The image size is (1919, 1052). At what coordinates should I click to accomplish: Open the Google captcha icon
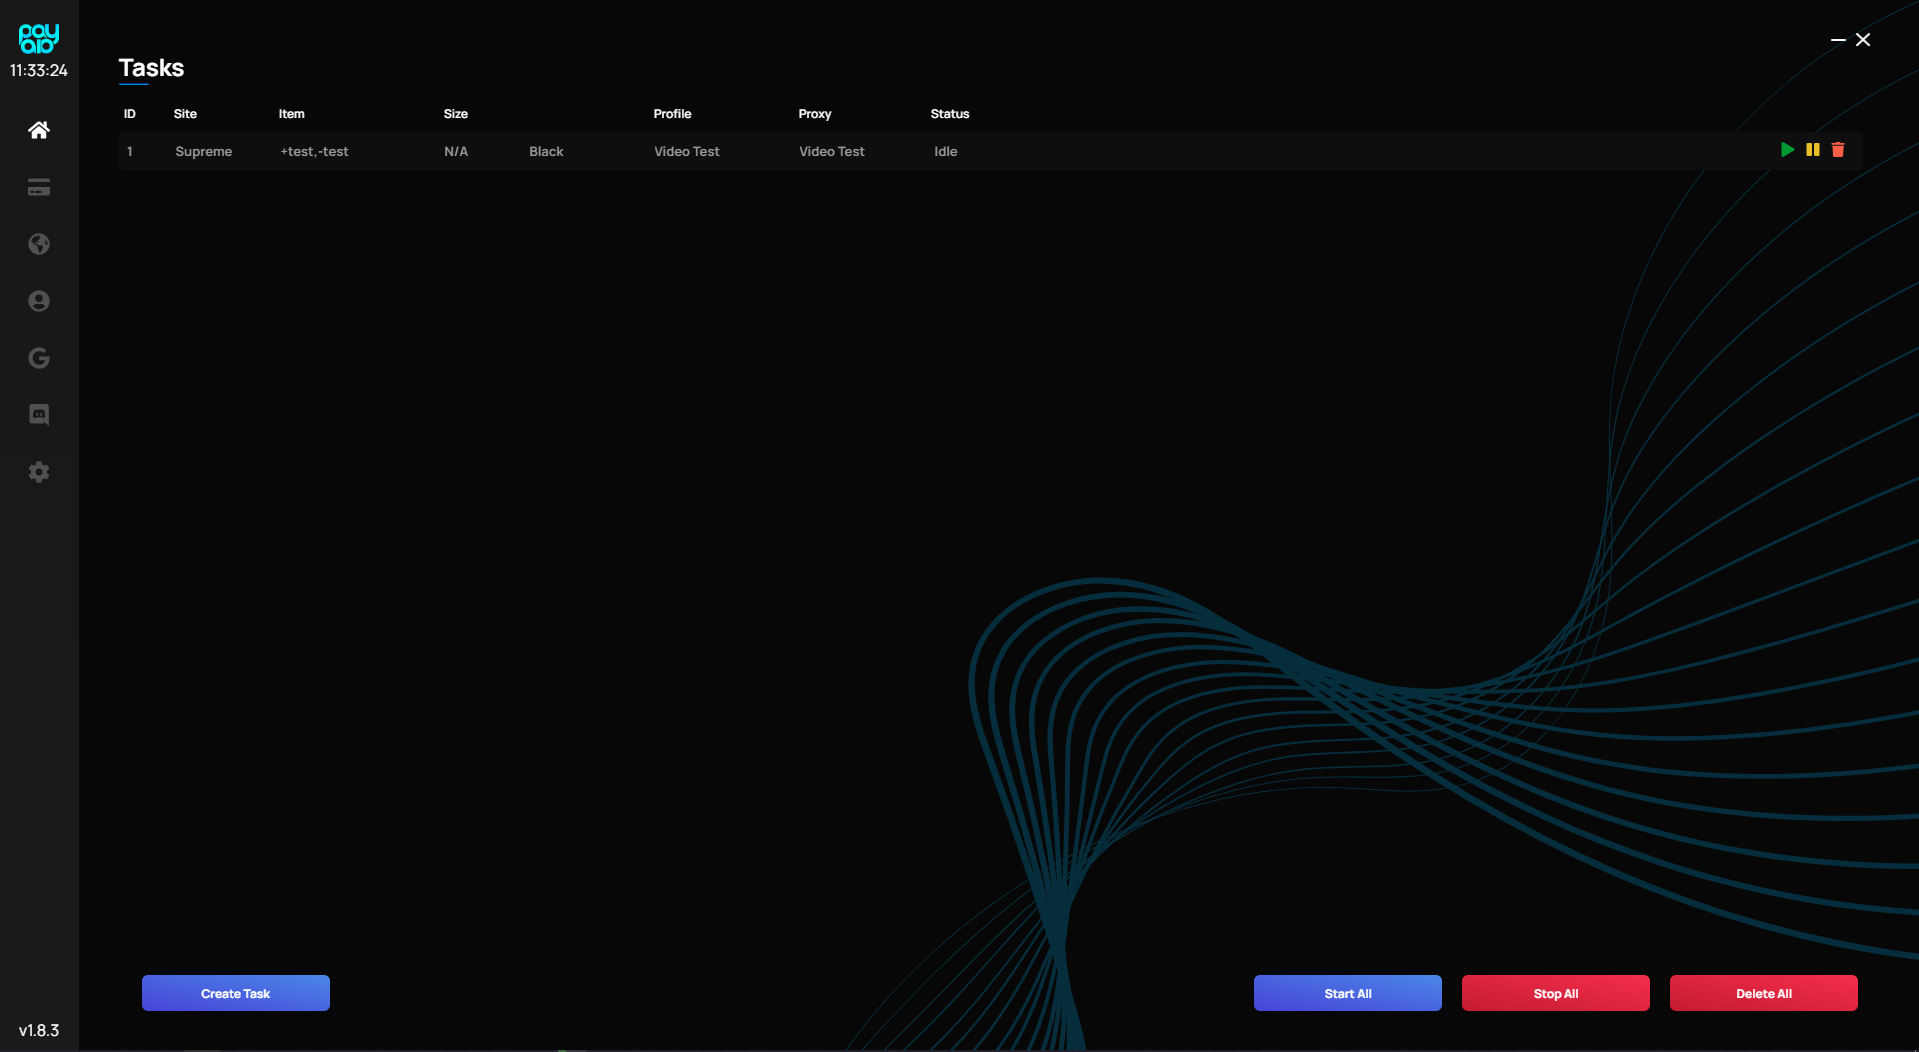point(39,358)
